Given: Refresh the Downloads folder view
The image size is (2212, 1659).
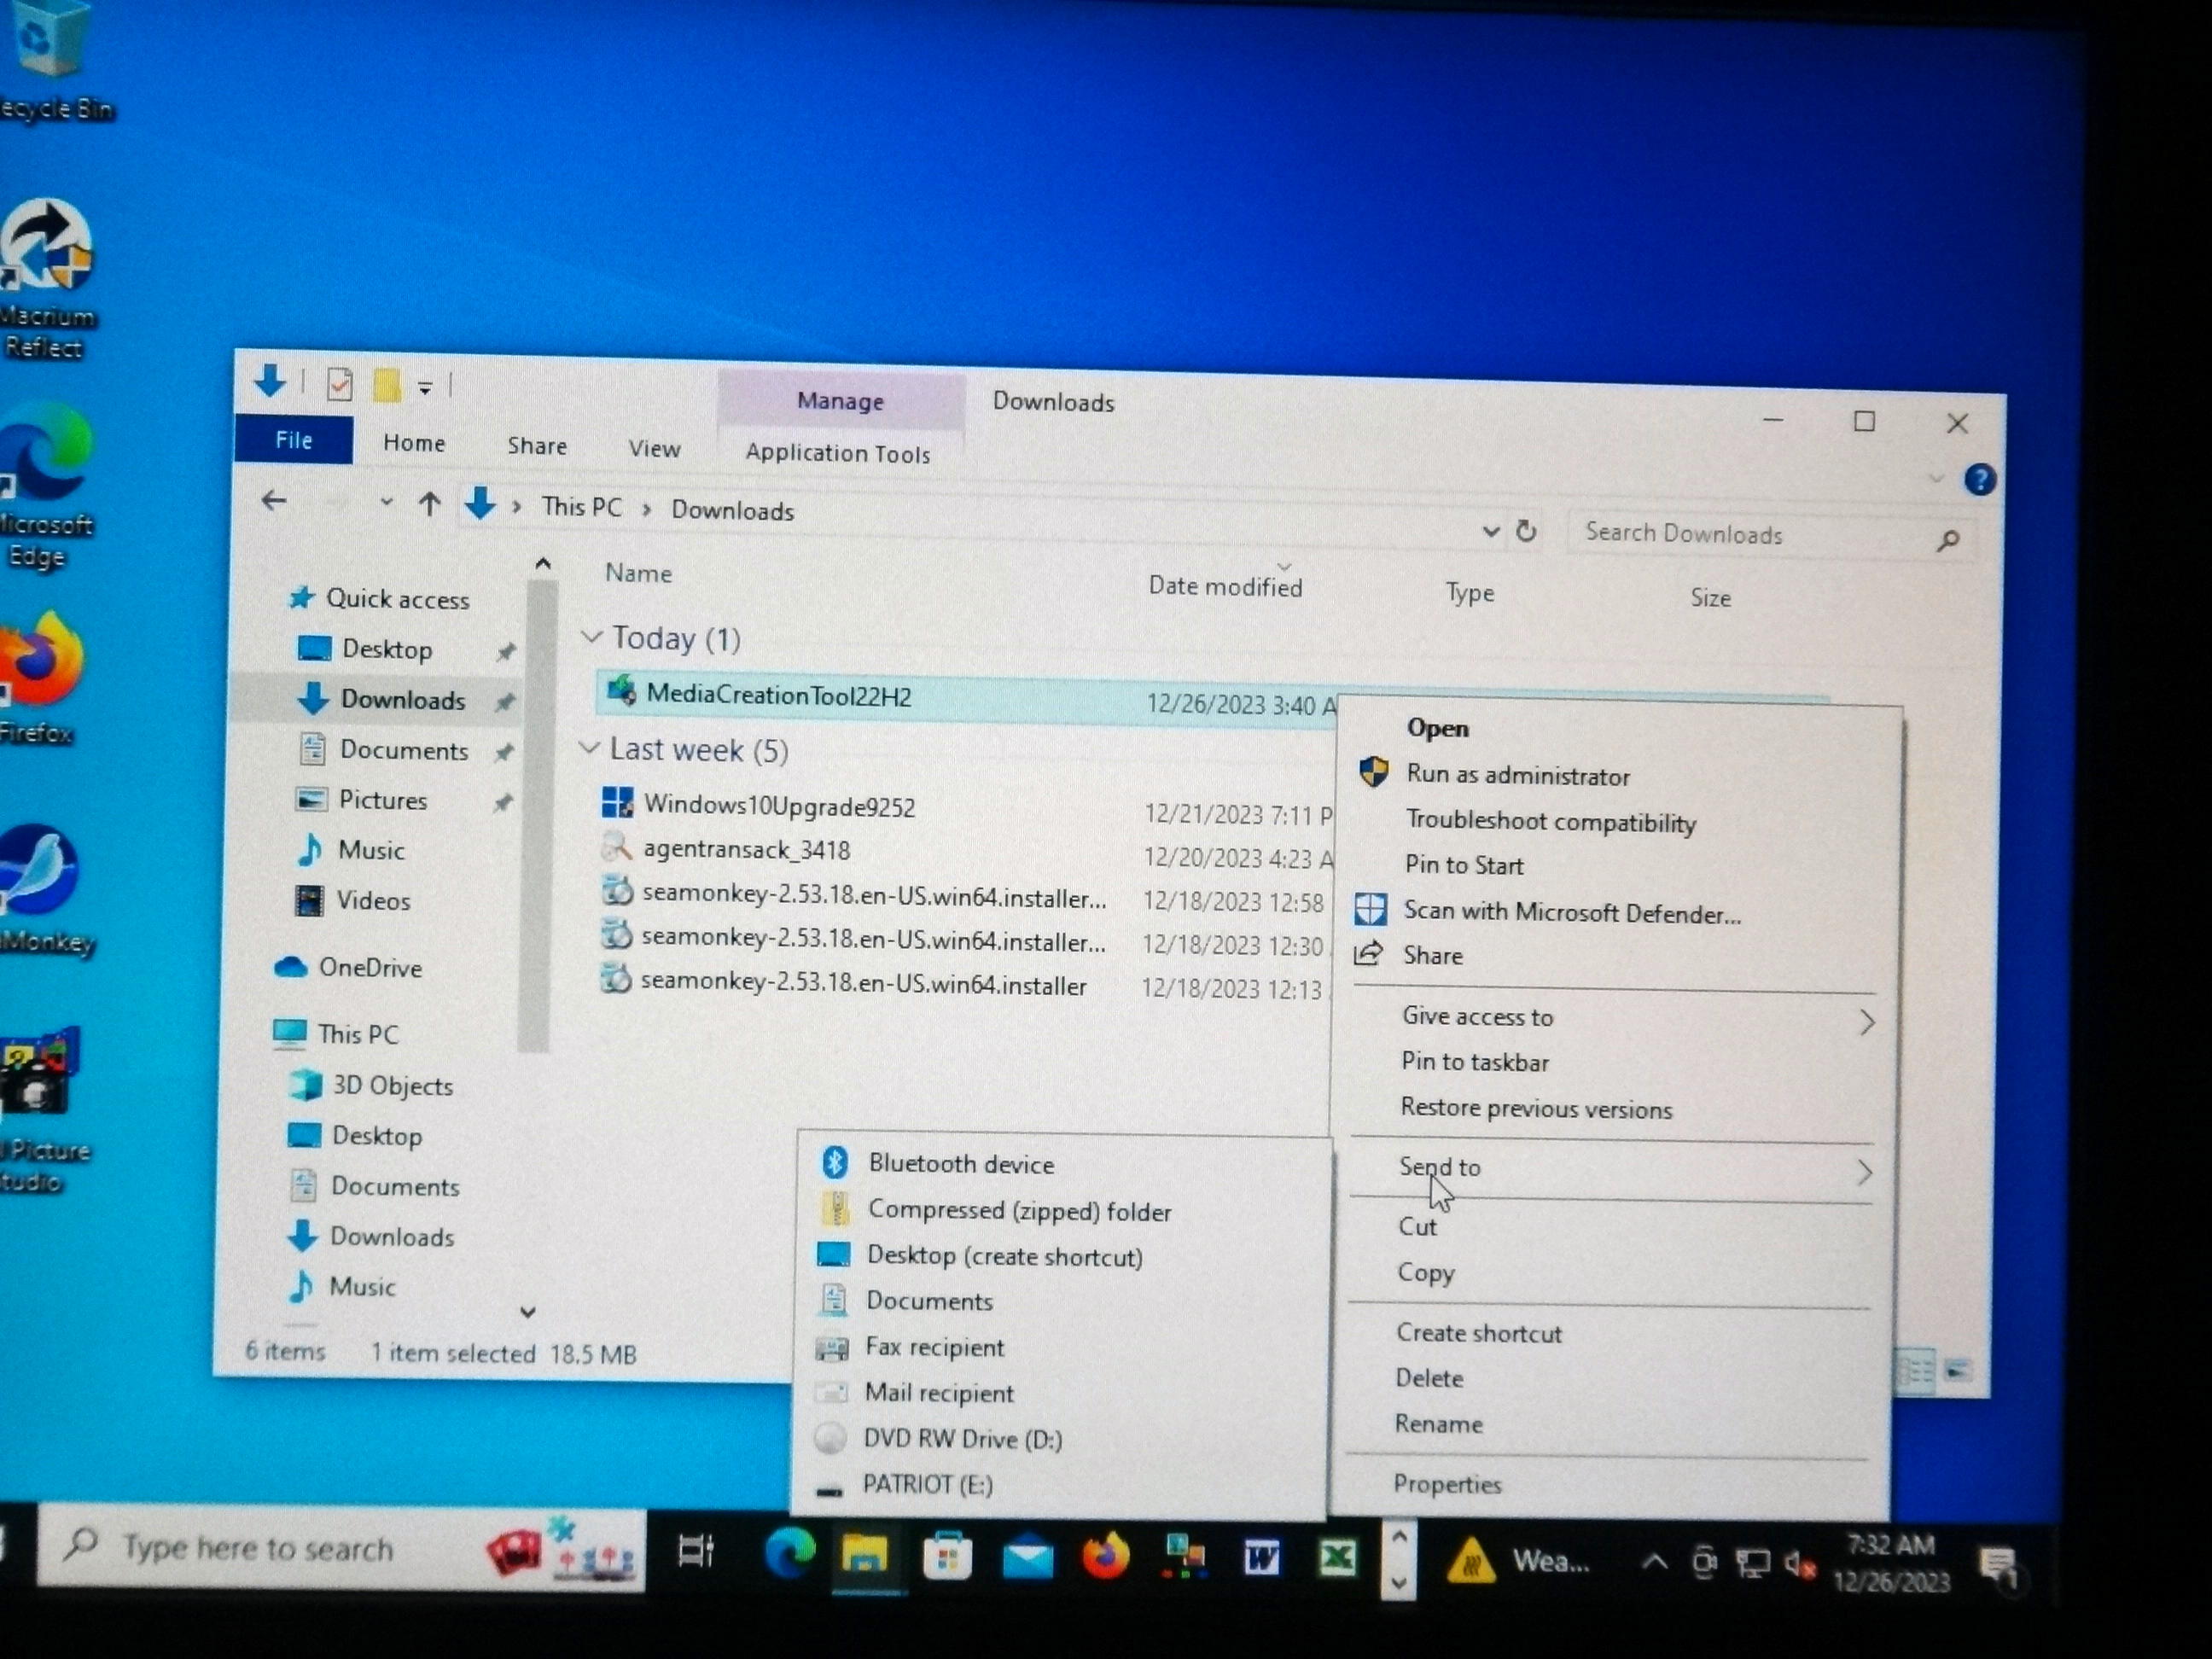Looking at the screenshot, I should point(1526,531).
